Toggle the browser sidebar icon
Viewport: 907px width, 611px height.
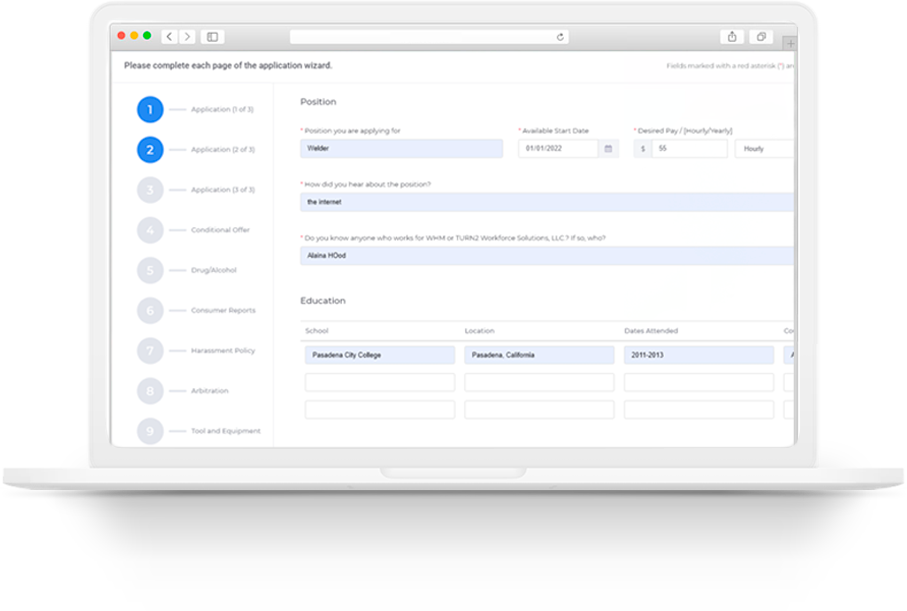[x=212, y=37]
